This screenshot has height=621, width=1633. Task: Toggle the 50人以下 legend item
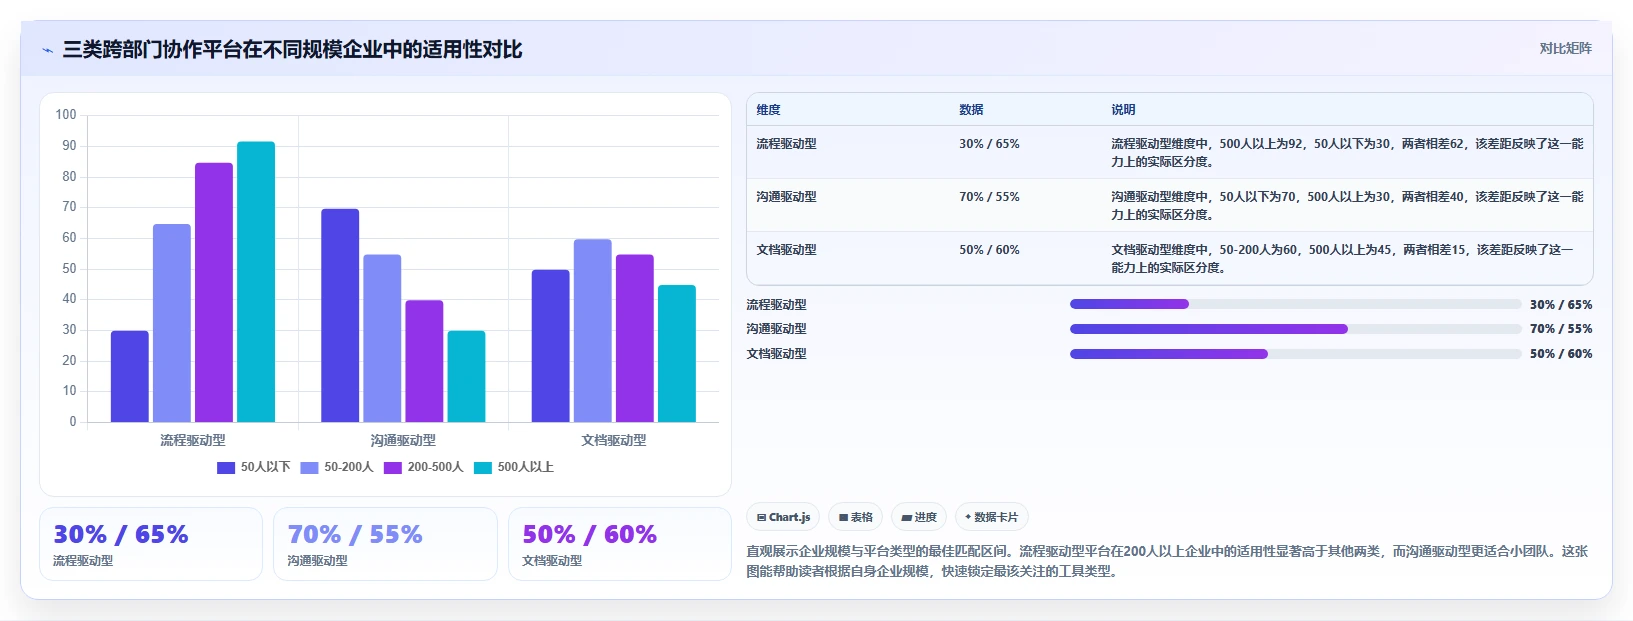[253, 467]
